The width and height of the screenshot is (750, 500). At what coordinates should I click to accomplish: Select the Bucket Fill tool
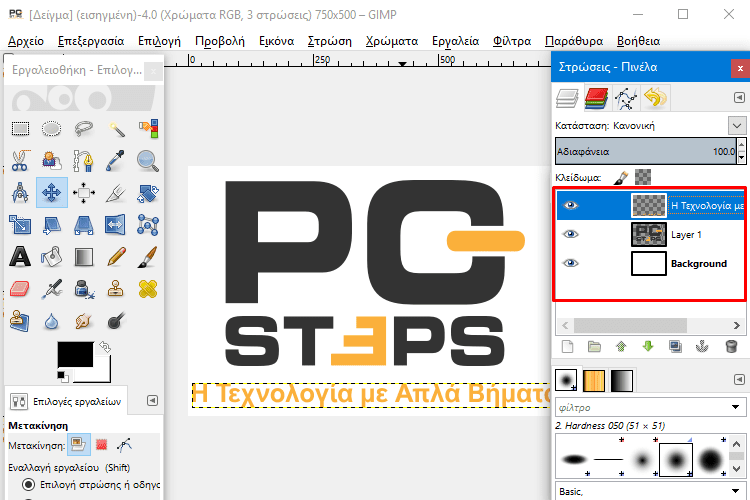pos(51,257)
